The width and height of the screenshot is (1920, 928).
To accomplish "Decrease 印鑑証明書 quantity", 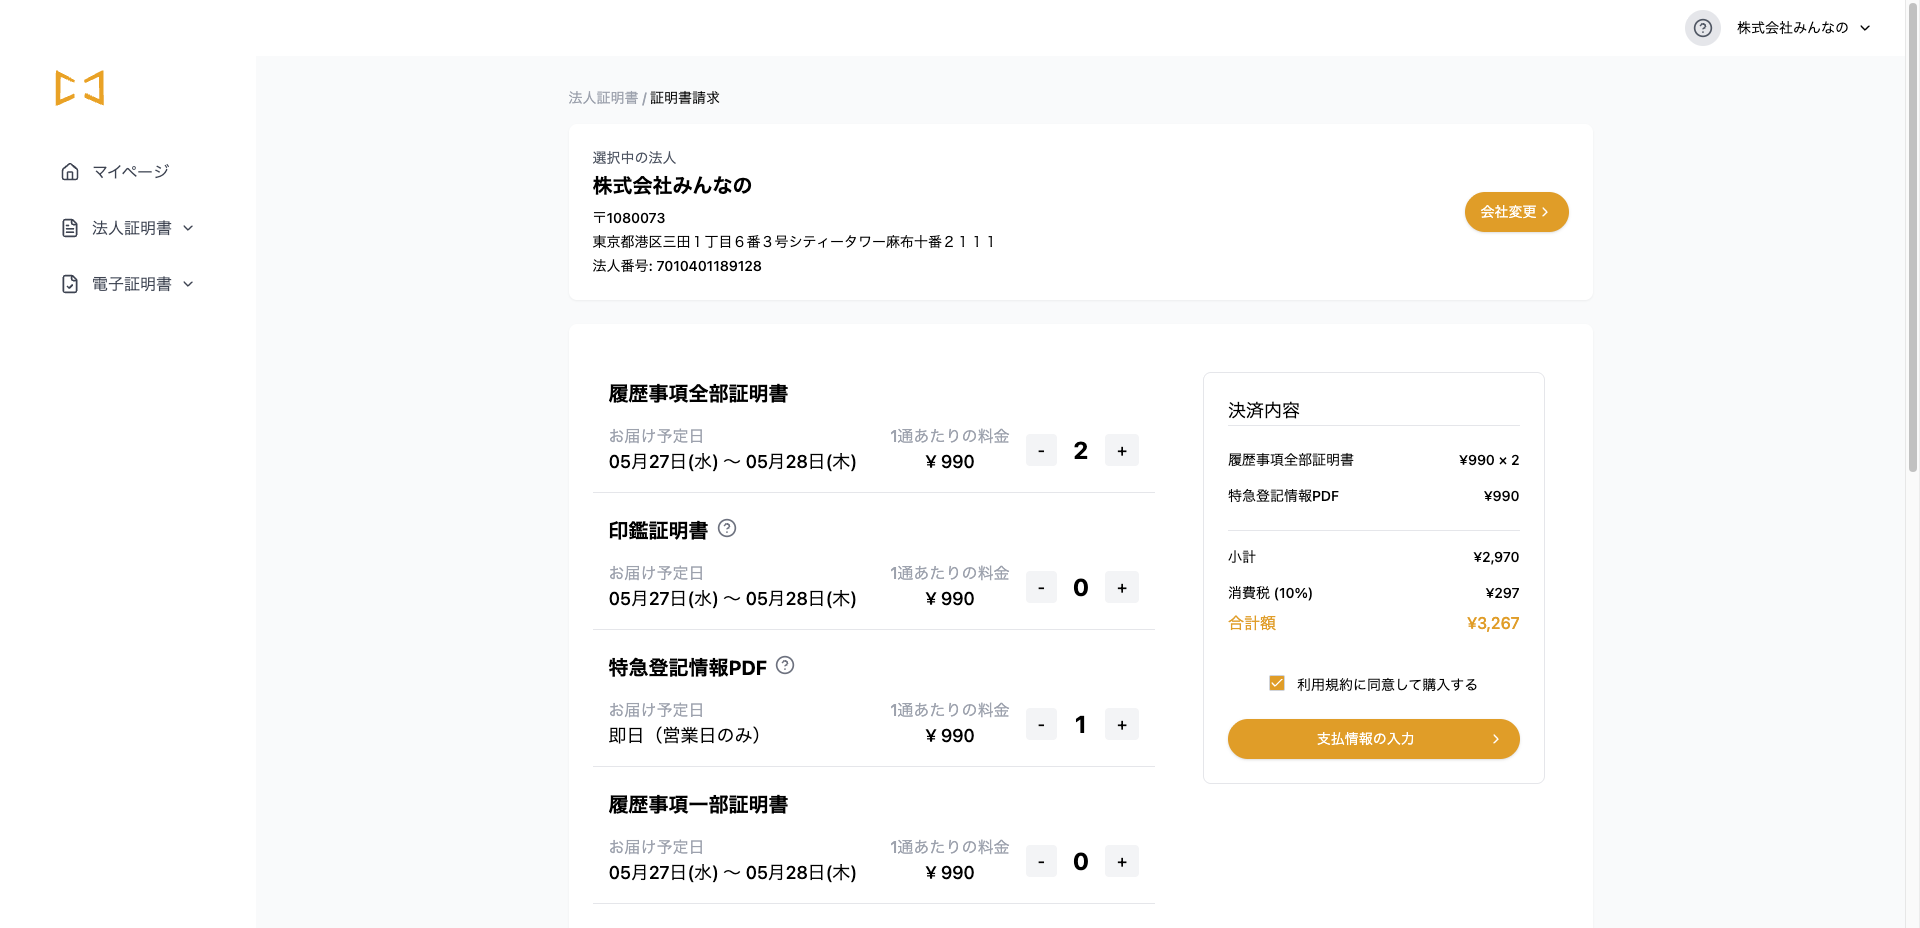I will point(1041,588).
